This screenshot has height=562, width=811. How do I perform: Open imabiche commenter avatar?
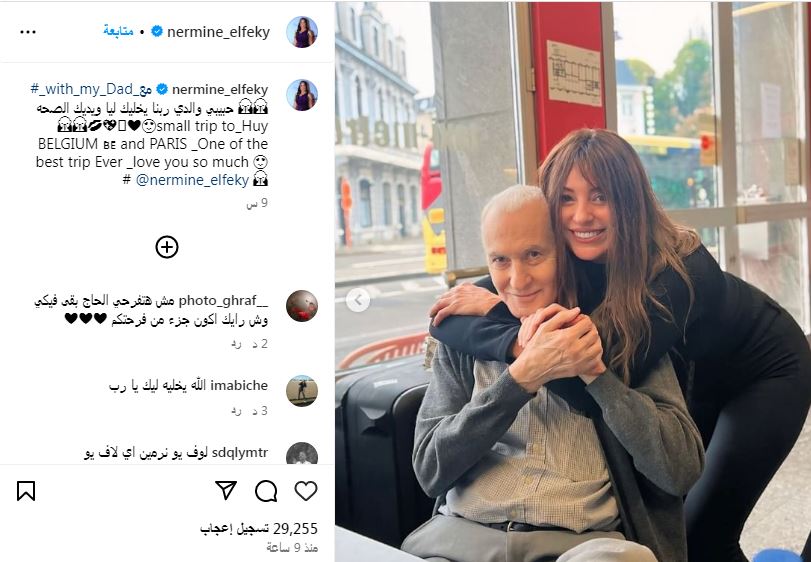point(302,391)
